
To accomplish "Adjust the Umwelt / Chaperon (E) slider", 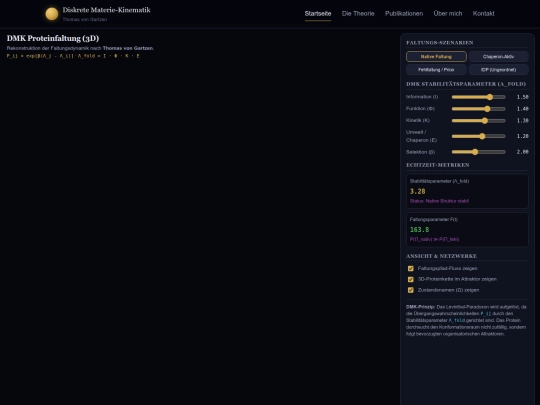I will (479, 136).
